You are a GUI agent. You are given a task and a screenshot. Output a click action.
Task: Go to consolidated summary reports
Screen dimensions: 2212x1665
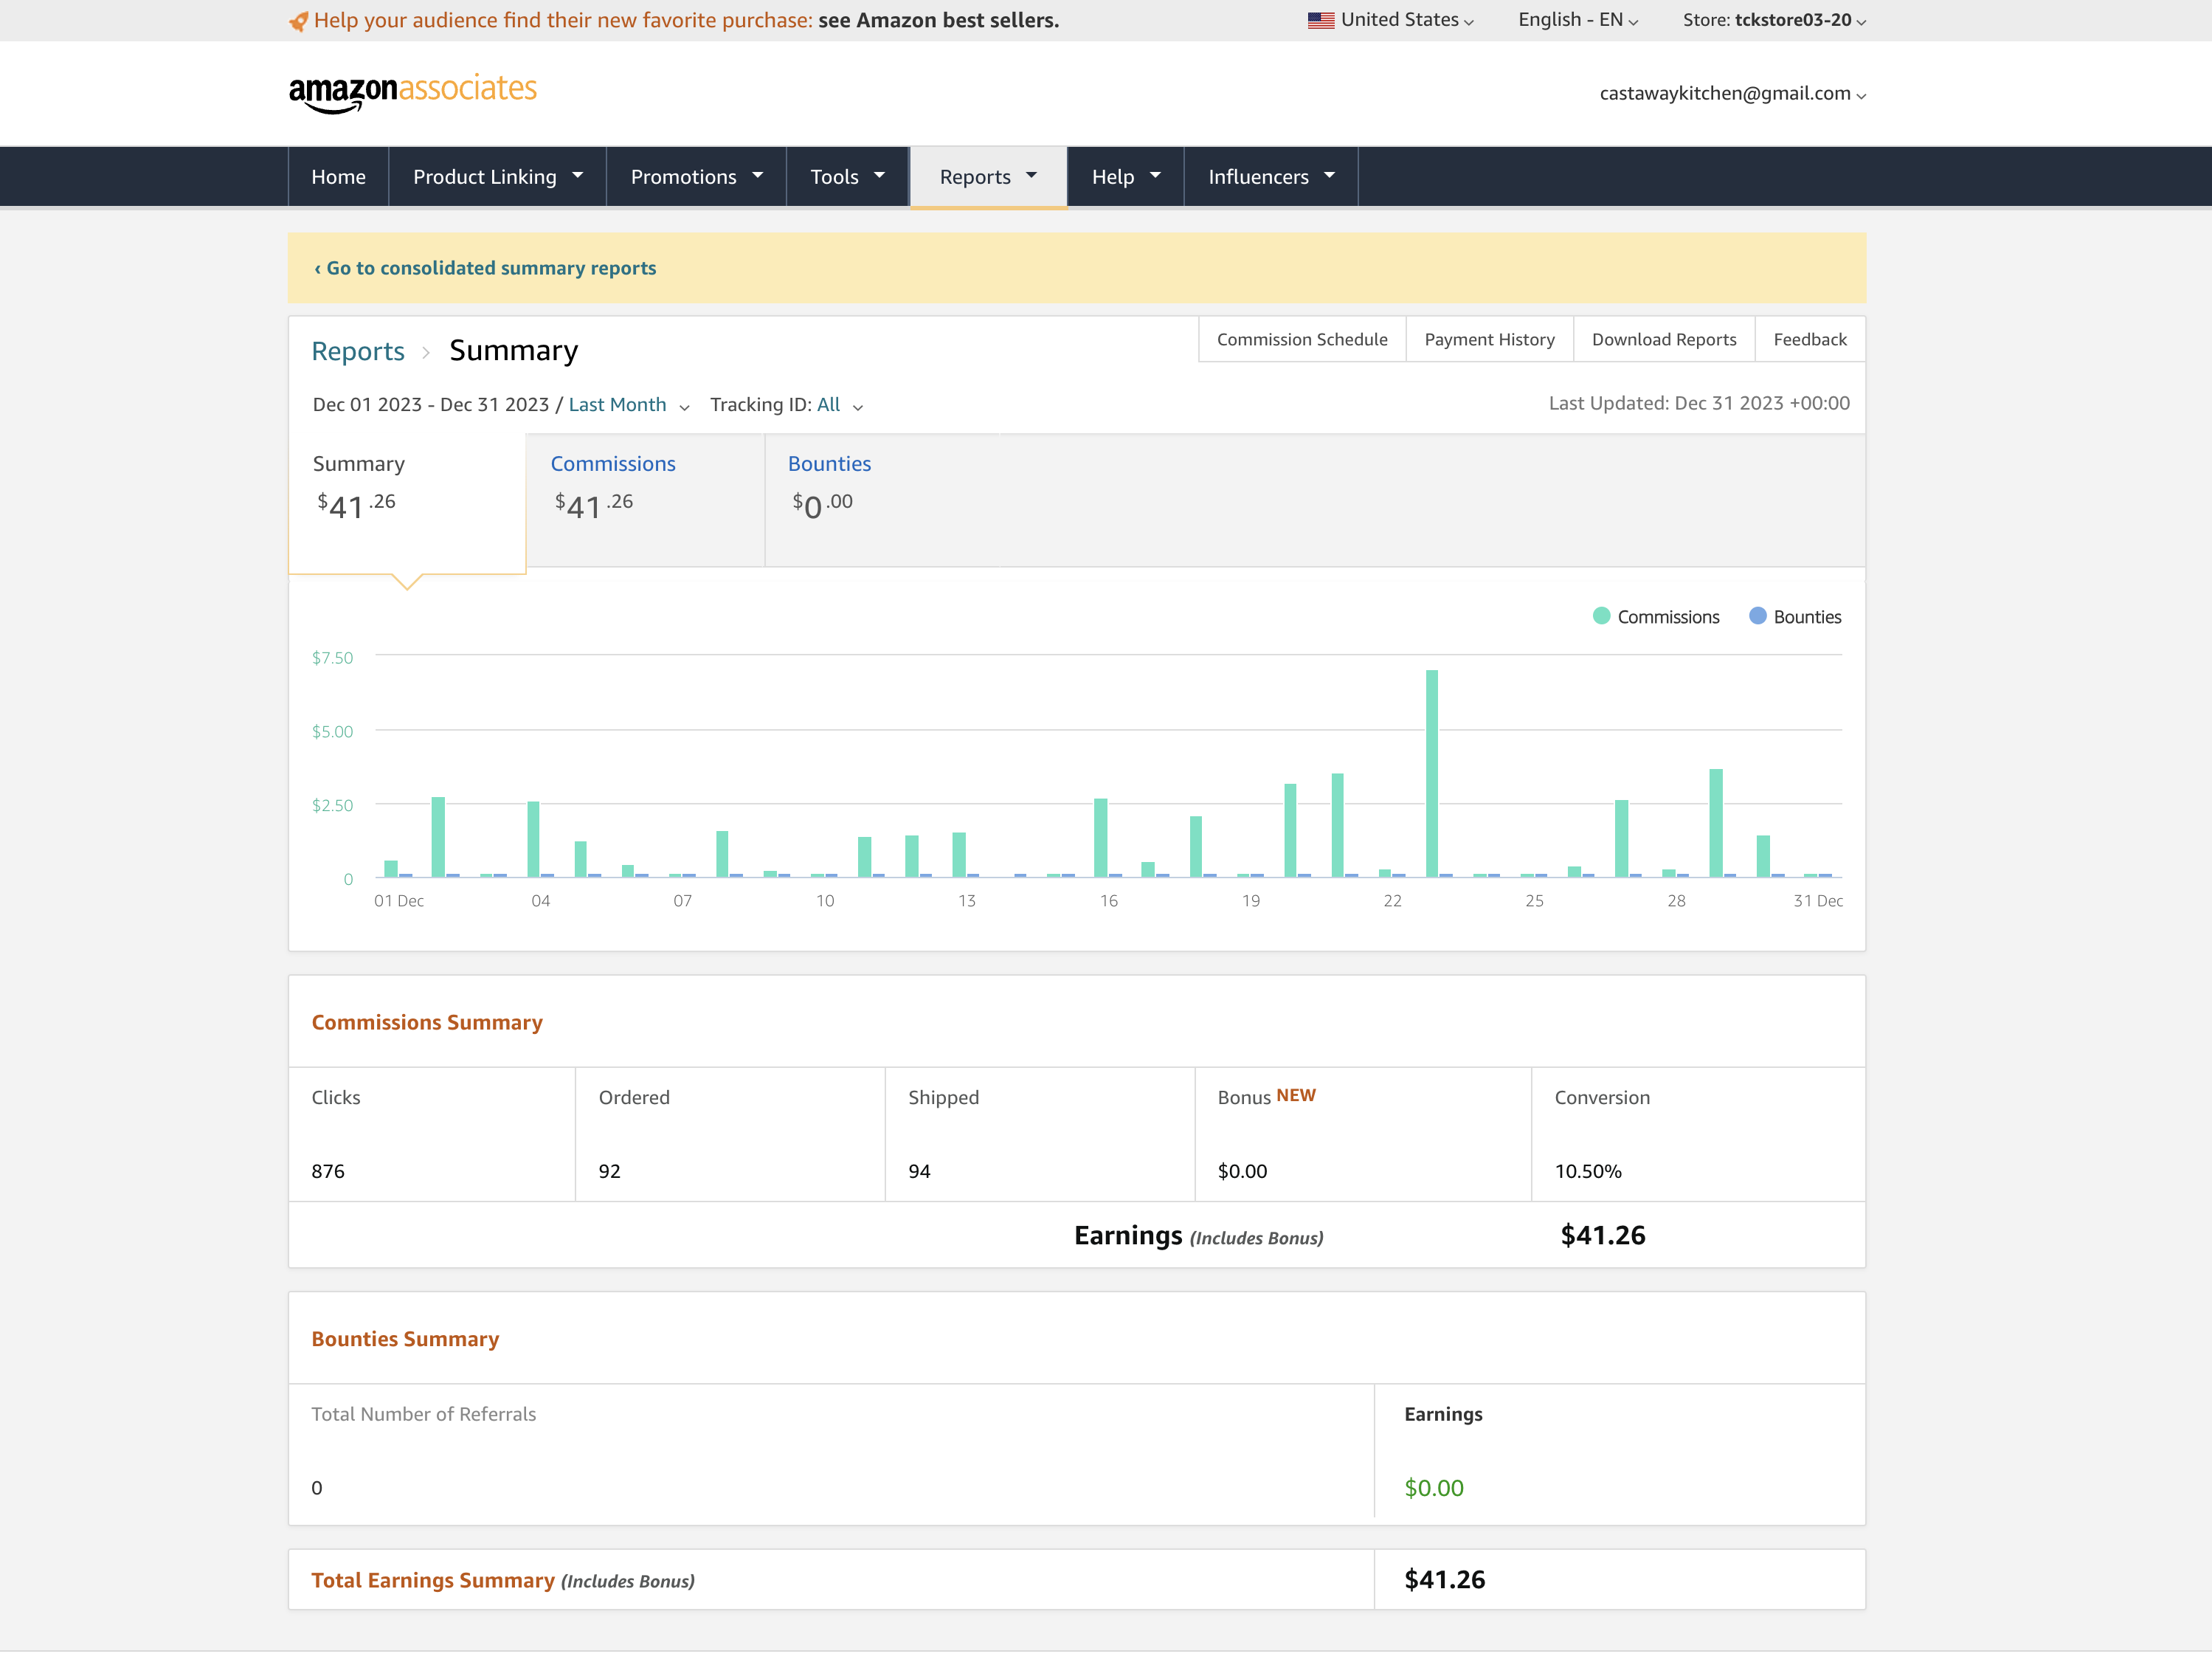coord(485,268)
